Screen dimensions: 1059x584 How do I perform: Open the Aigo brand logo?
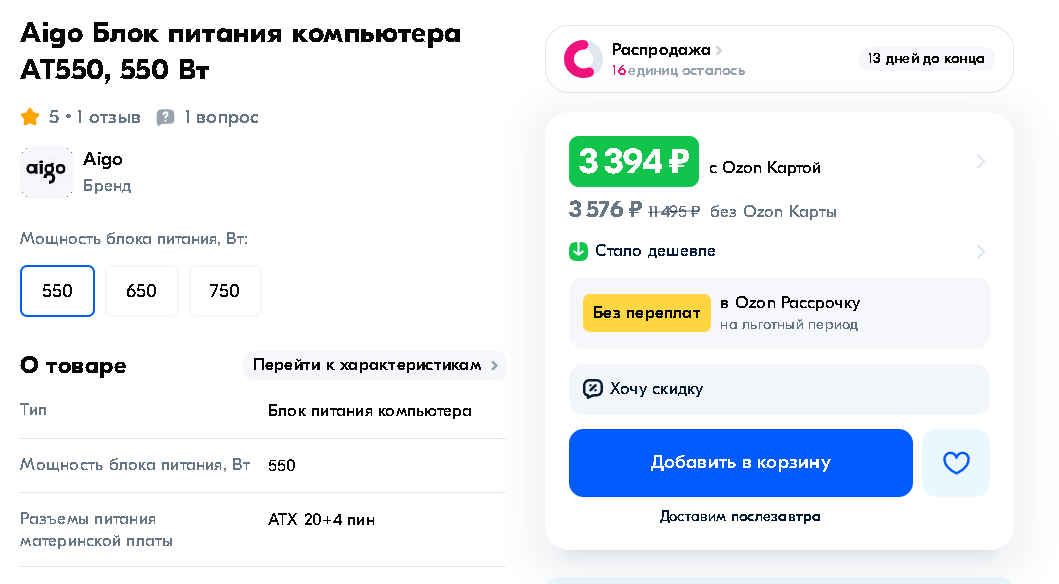pos(47,172)
